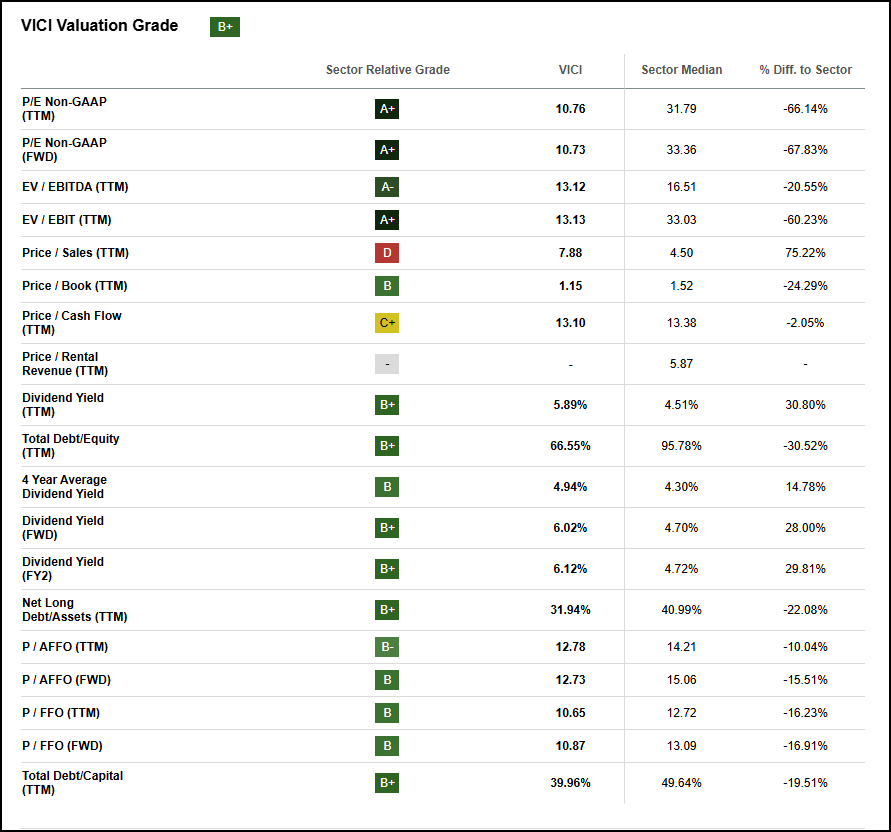Select the B+ grade for Dividend Yield (TTM)

click(x=387, y=405)
